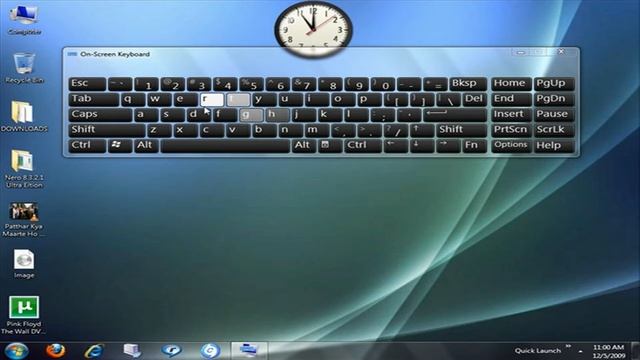Click the tilde backtick key
The image size is (640, 360).
coord(120,84)
